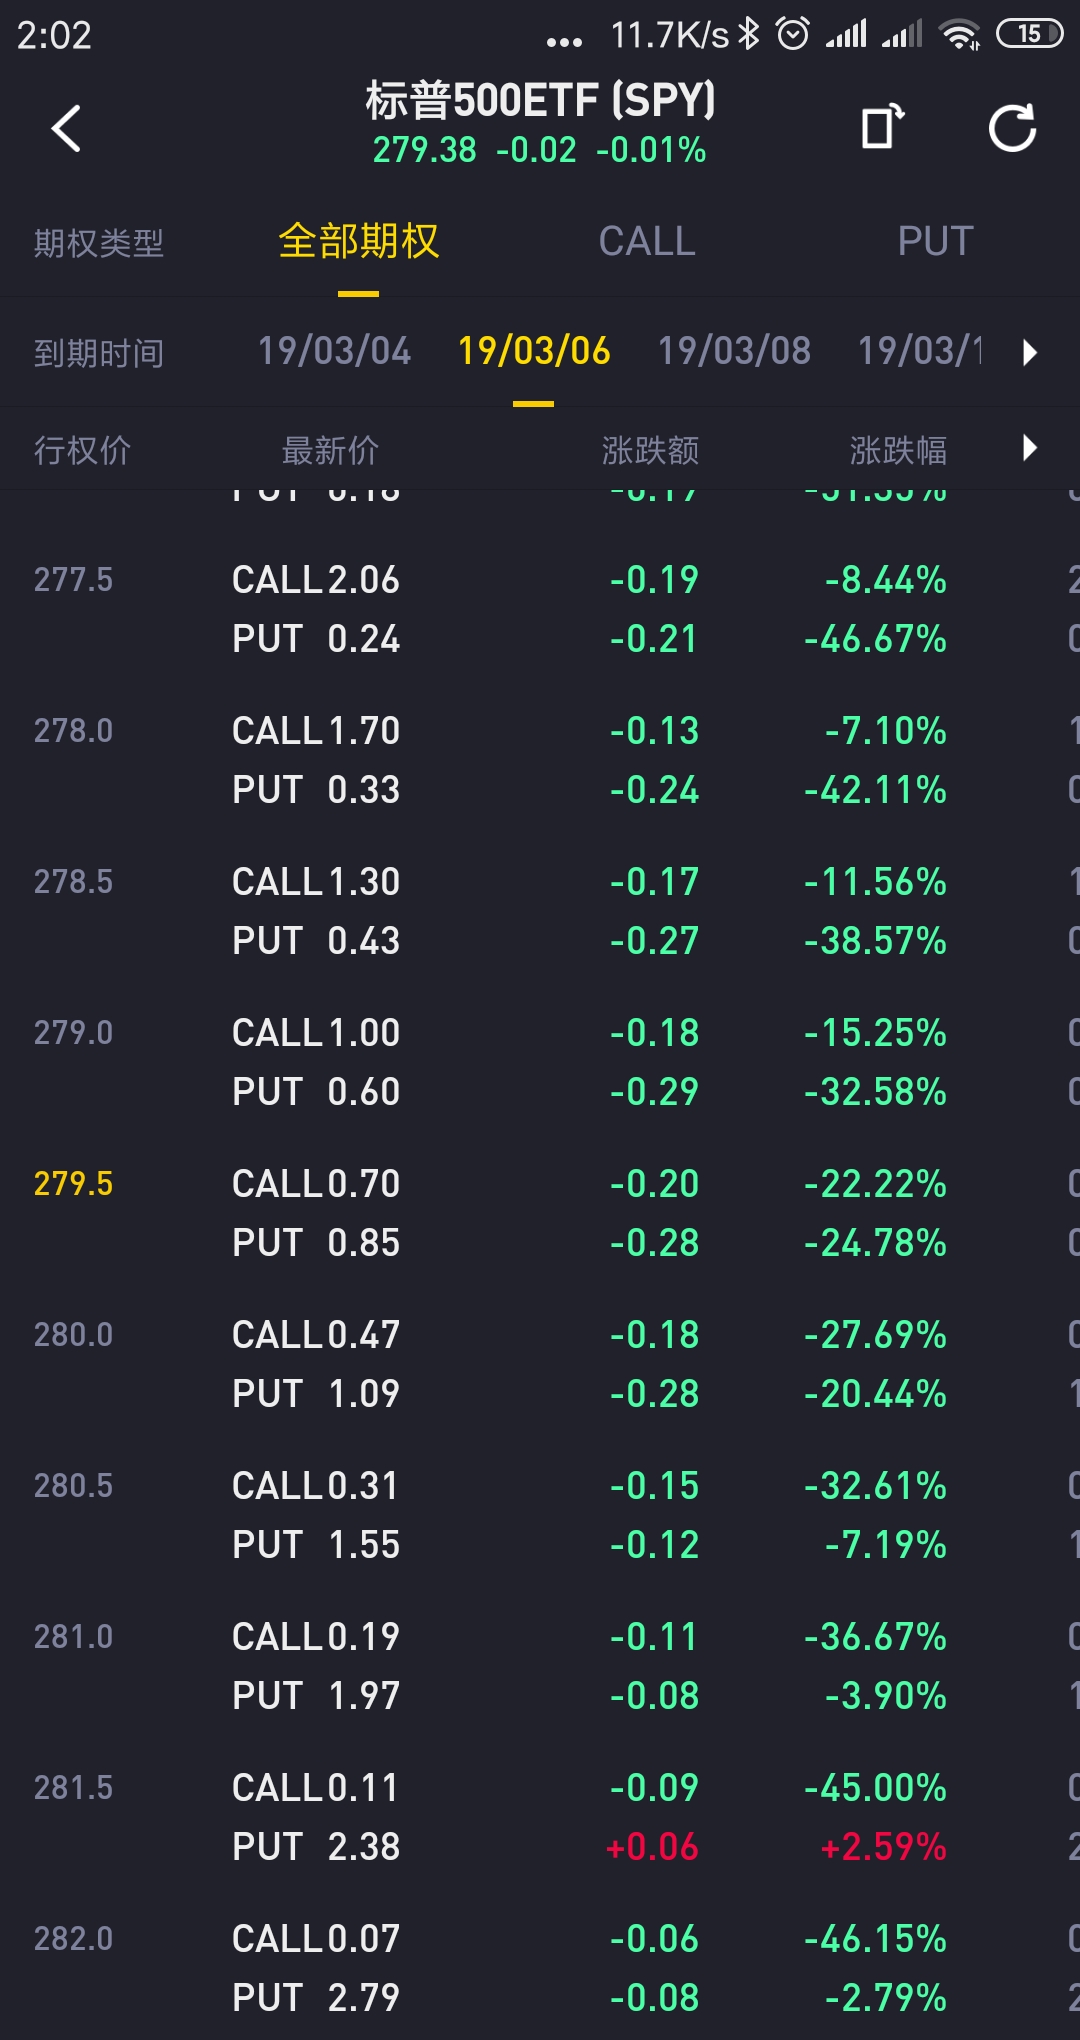Show more columns arrow beside 涨跌幅

coord(1030,448)
